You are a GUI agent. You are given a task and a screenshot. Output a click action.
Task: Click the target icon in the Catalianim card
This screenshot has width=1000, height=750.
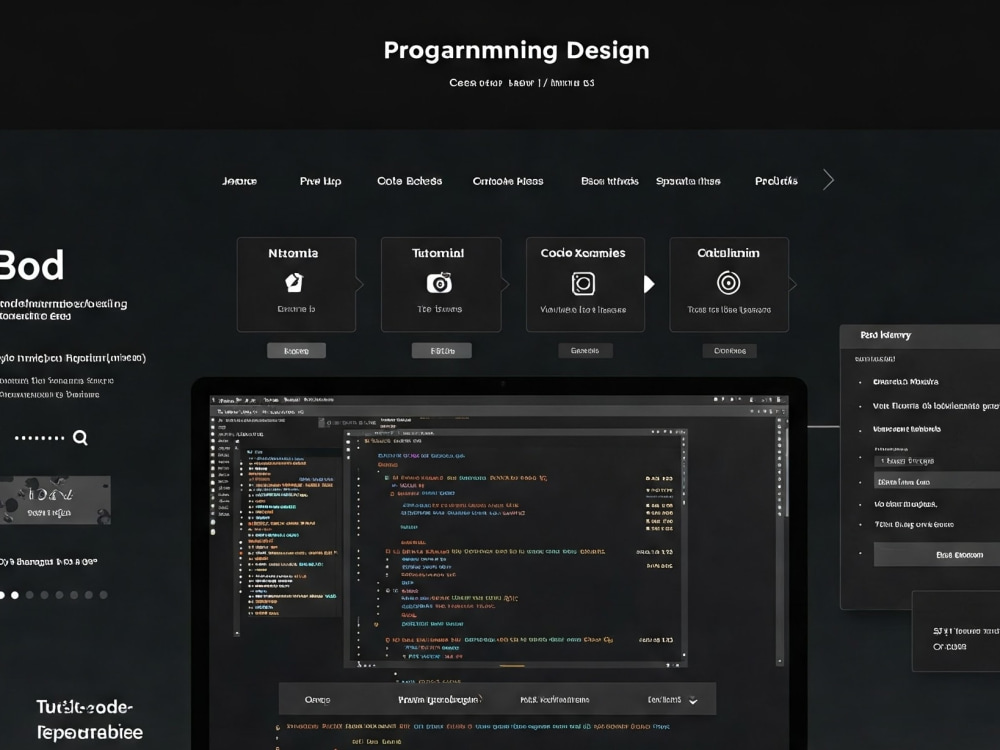728,283
